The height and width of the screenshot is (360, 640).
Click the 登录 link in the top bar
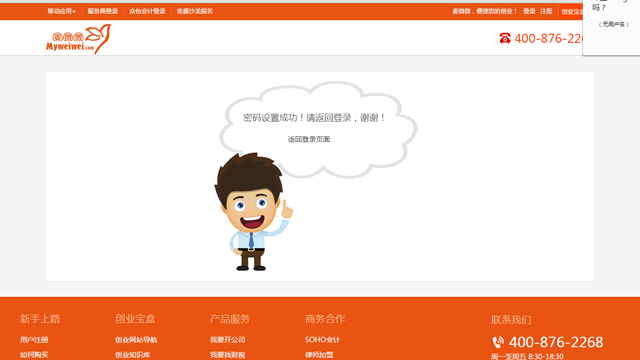pos(529,11)
